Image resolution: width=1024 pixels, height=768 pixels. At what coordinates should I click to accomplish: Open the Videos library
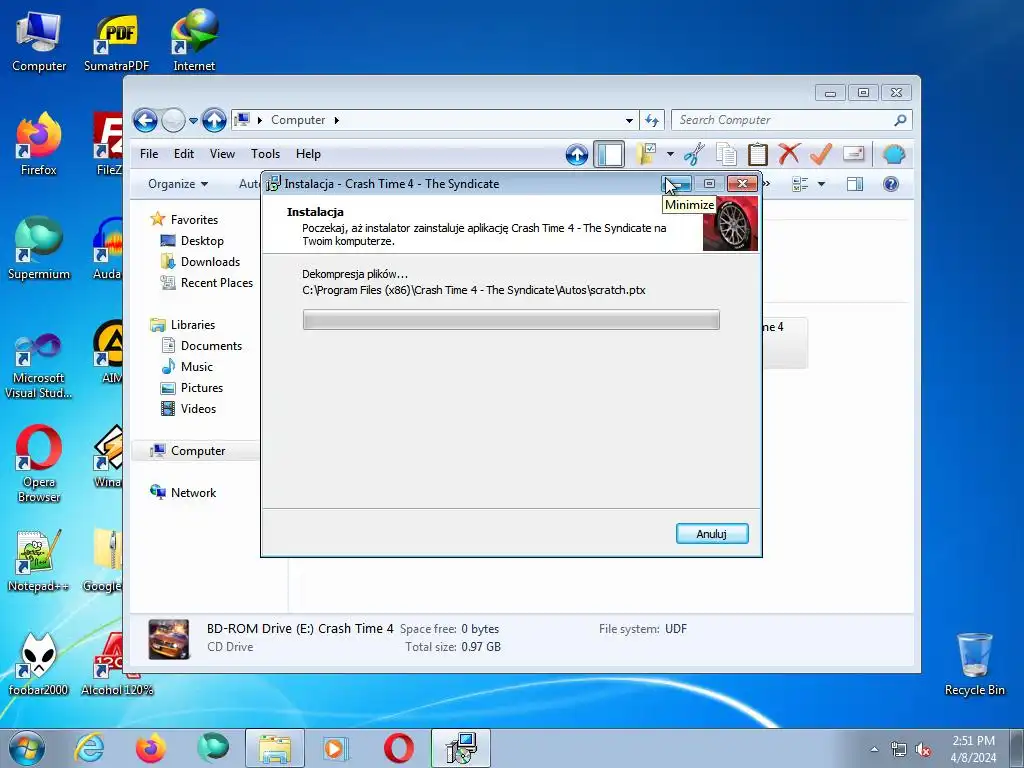[198, 409]
